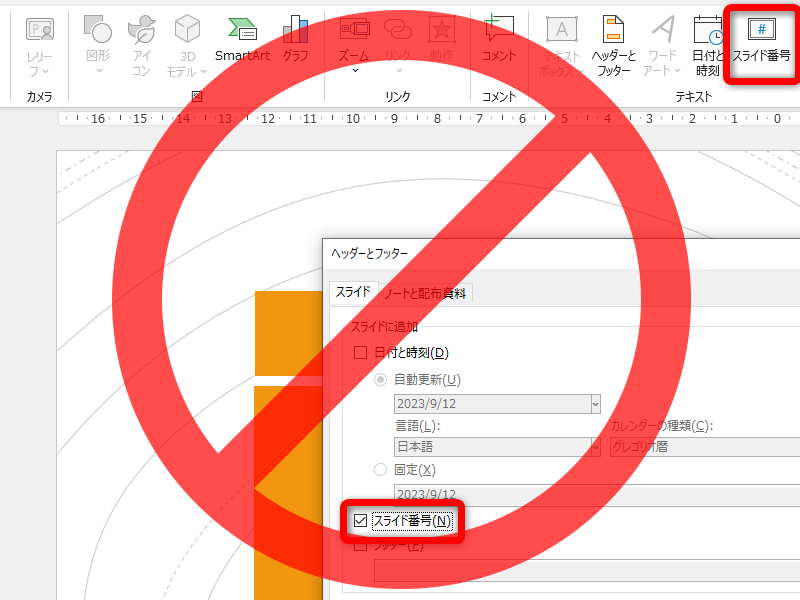Click the リンク icon
This screenshot has height=600, width=800.
click(x=397, y=30)
